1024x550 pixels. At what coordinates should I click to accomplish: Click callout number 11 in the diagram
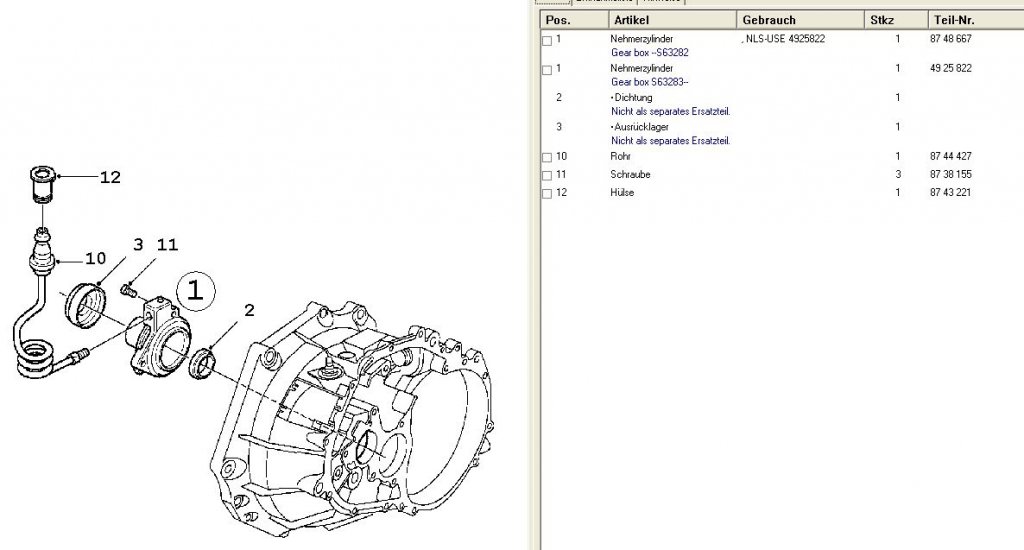click(x=167, y=245)
